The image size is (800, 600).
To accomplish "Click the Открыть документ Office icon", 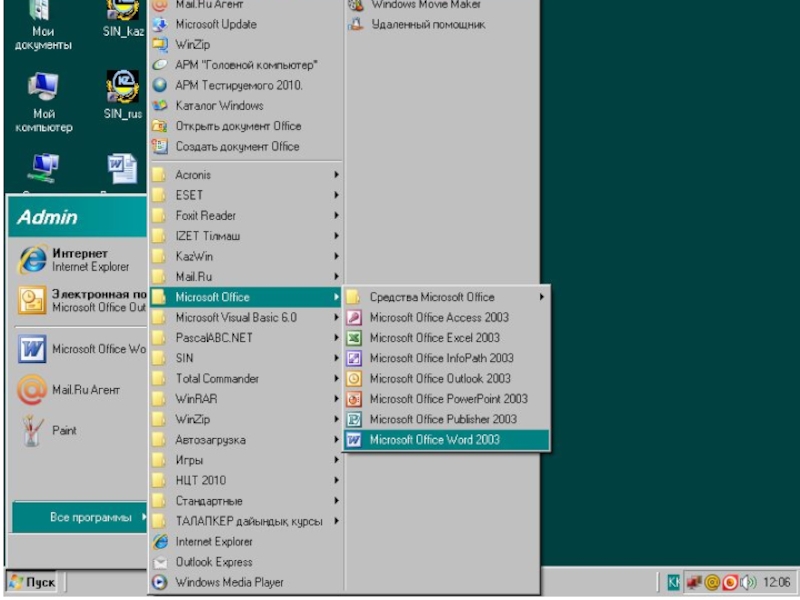I will pyautogui.click(x=160, y=126).
